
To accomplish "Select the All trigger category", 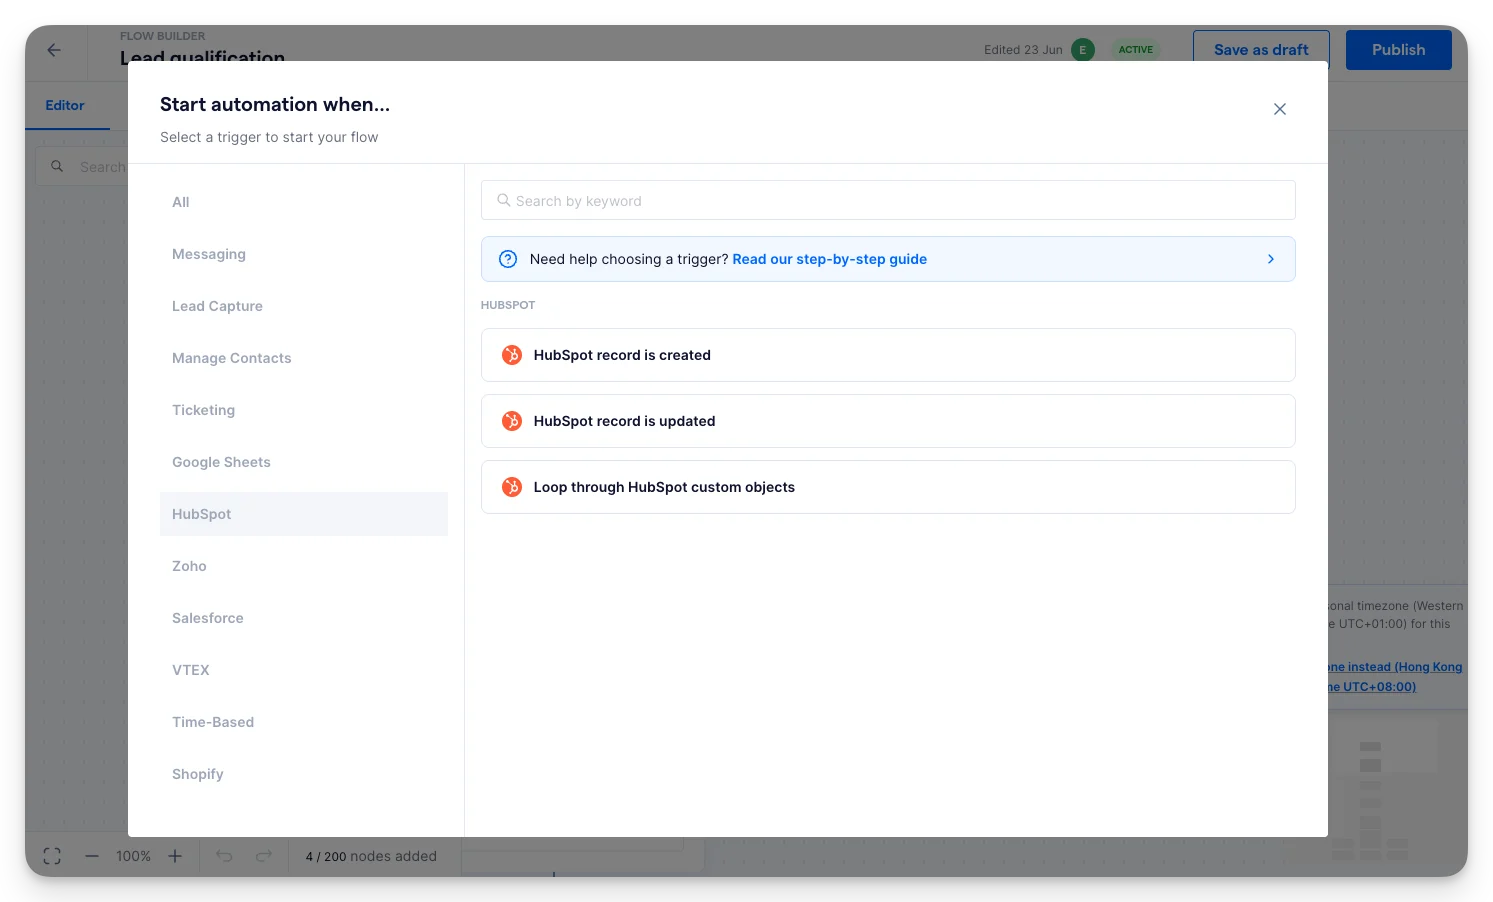I will [304, 202].
